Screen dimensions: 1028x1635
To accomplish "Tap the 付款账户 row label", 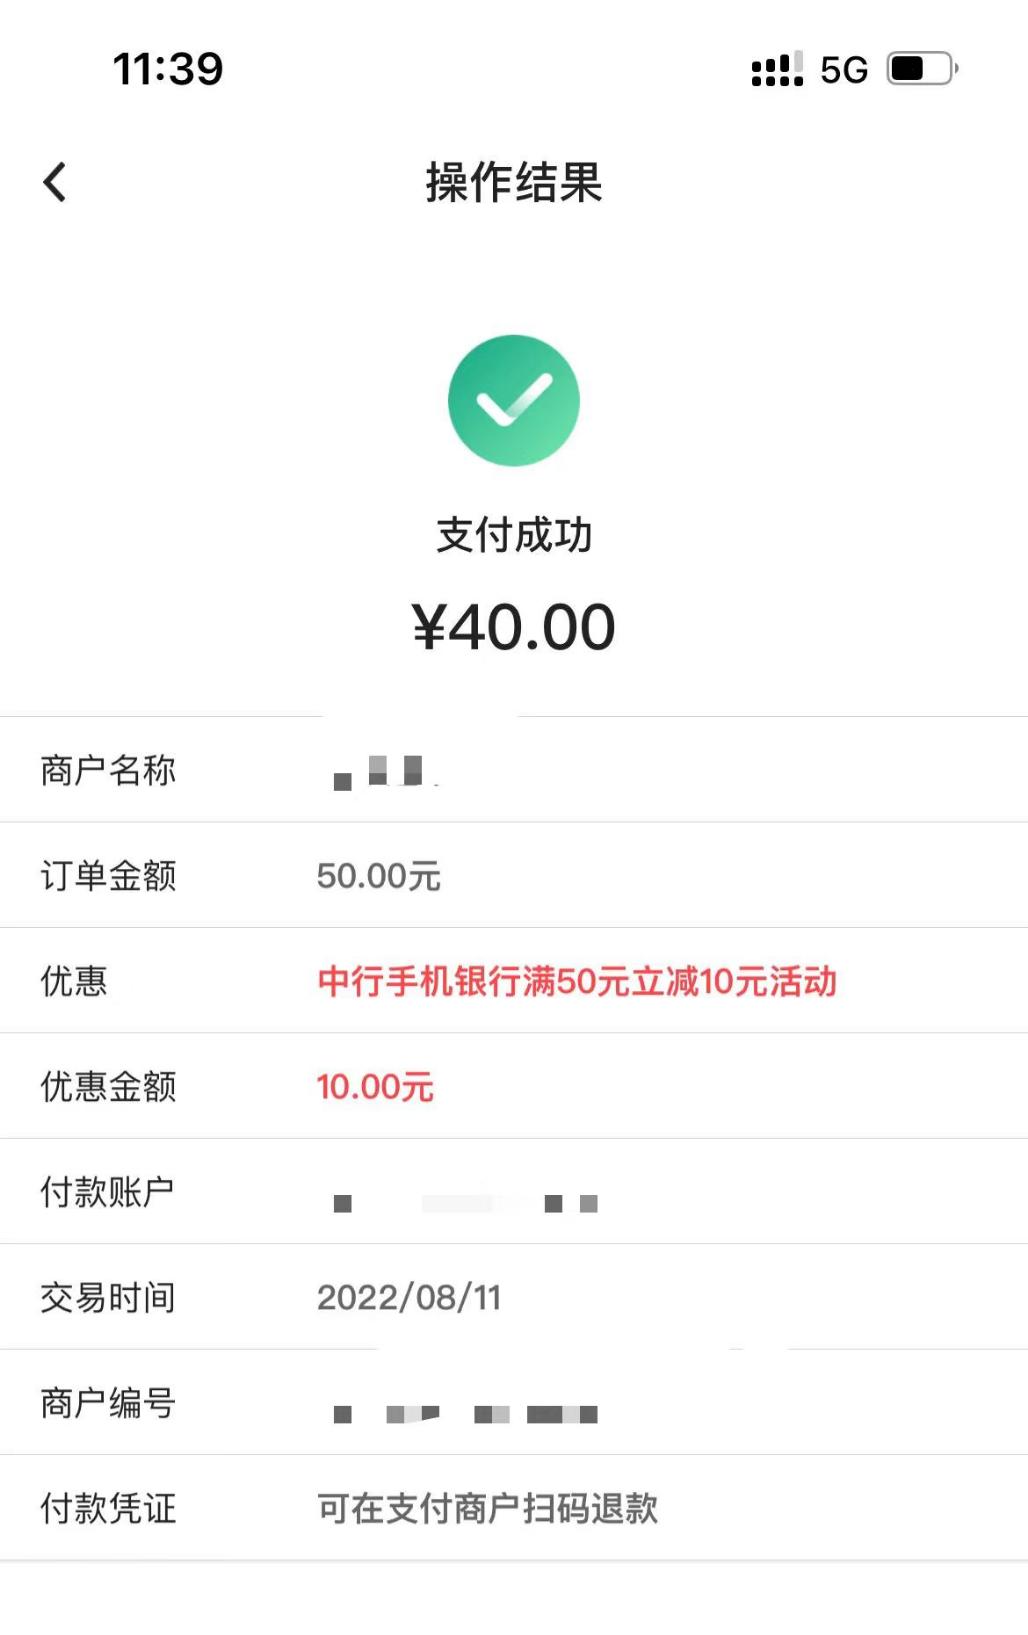I will click(x=107, y=1192).
